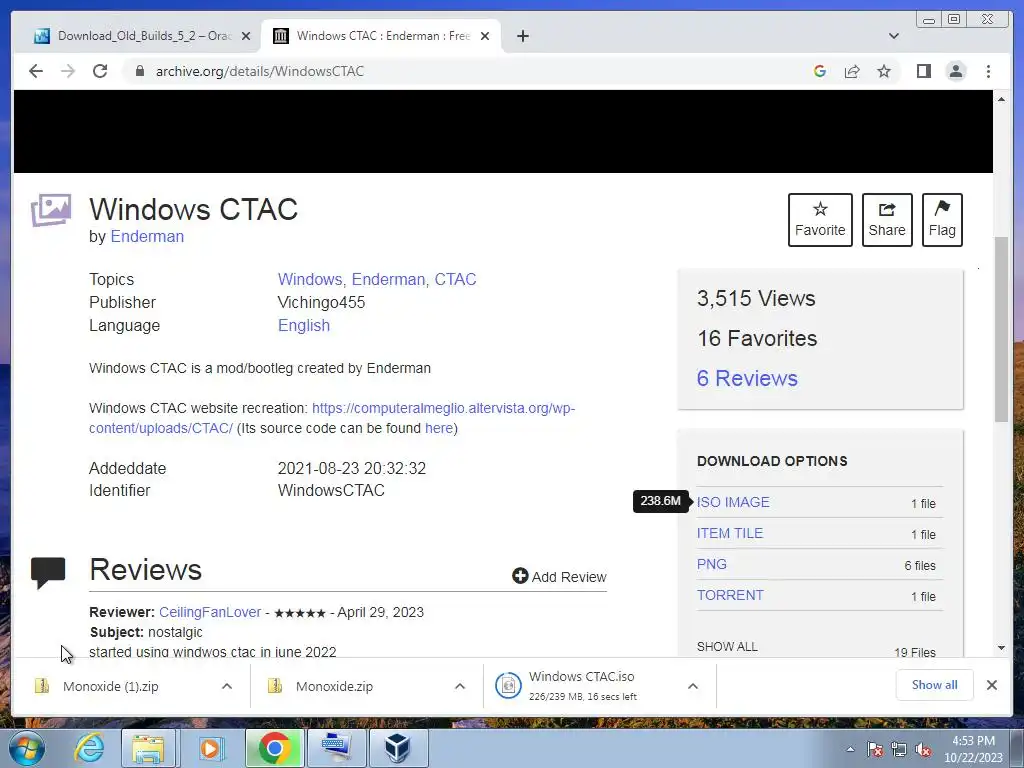Screen dimensions: 1024x768
Task: View site info via lock icon
Action: click(139, 71)
